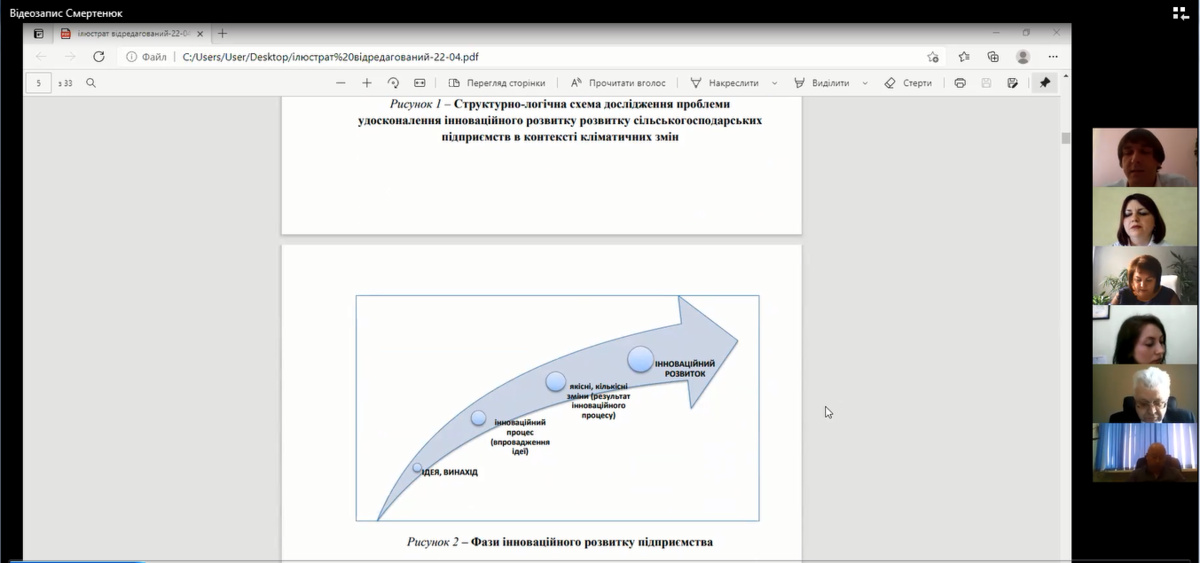Image resolution: width=1200 pixels, height=563 pixels.
Task: Select top participant video thumbnail
Action: point(1144,158)
